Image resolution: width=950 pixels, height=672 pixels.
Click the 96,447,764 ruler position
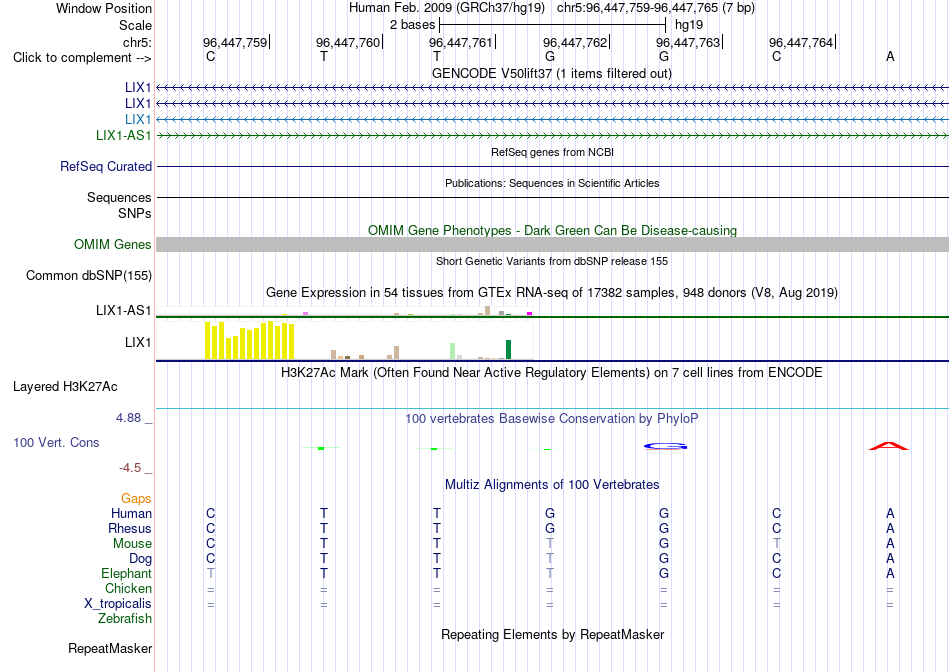[801, 42]
